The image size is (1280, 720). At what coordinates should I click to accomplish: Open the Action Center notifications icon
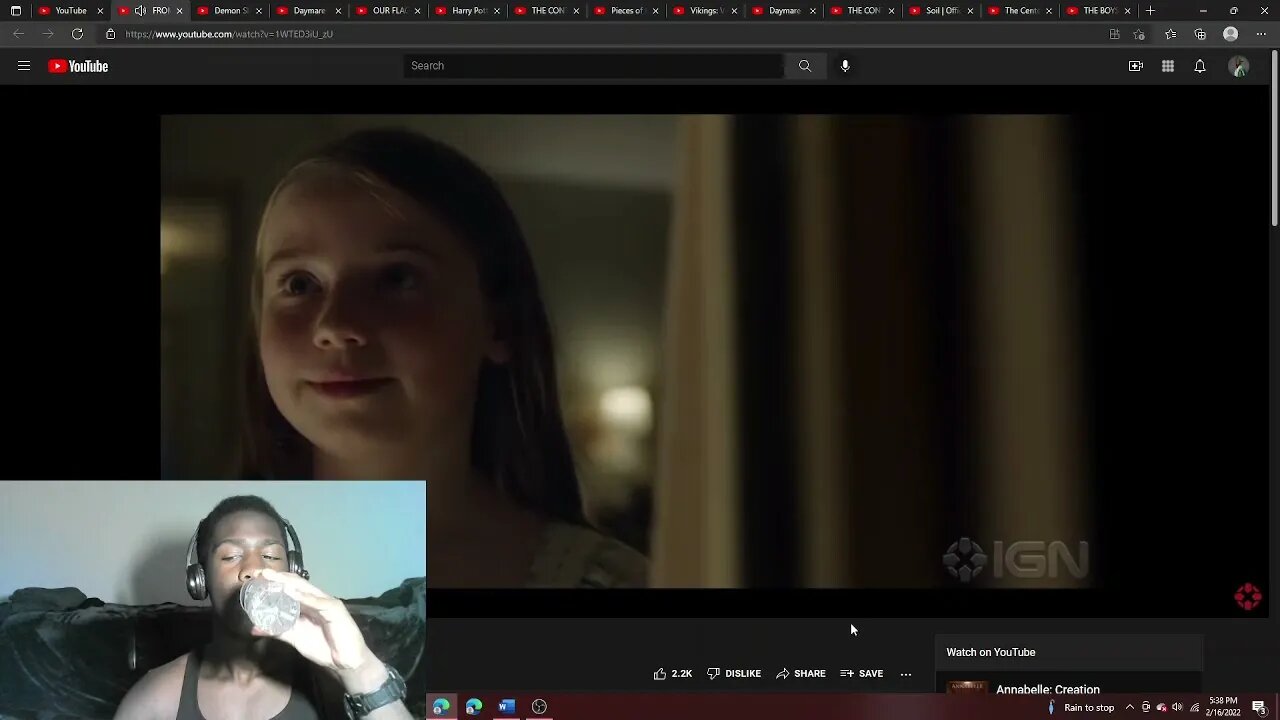(1259, 708)
